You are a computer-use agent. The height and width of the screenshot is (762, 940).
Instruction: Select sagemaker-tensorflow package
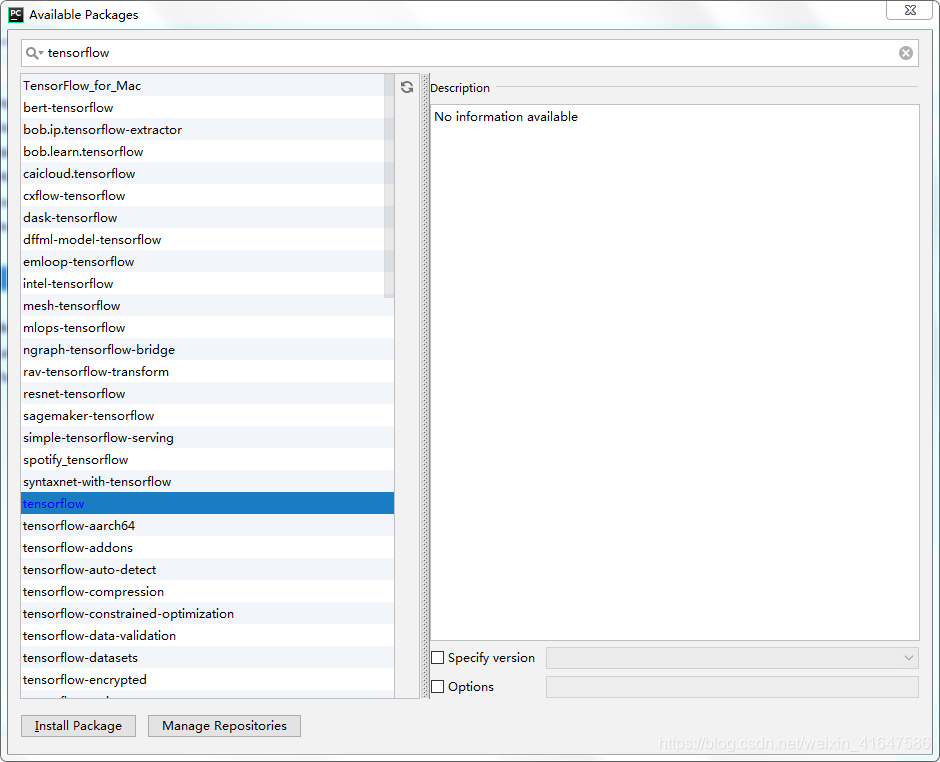(x=207, y=415)
